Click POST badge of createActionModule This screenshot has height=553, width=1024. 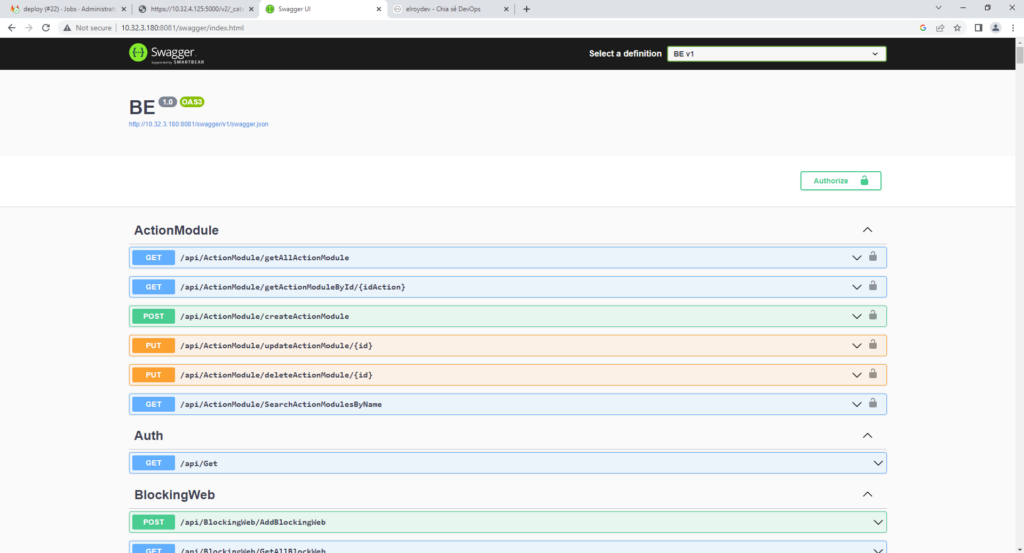[153, 316]
